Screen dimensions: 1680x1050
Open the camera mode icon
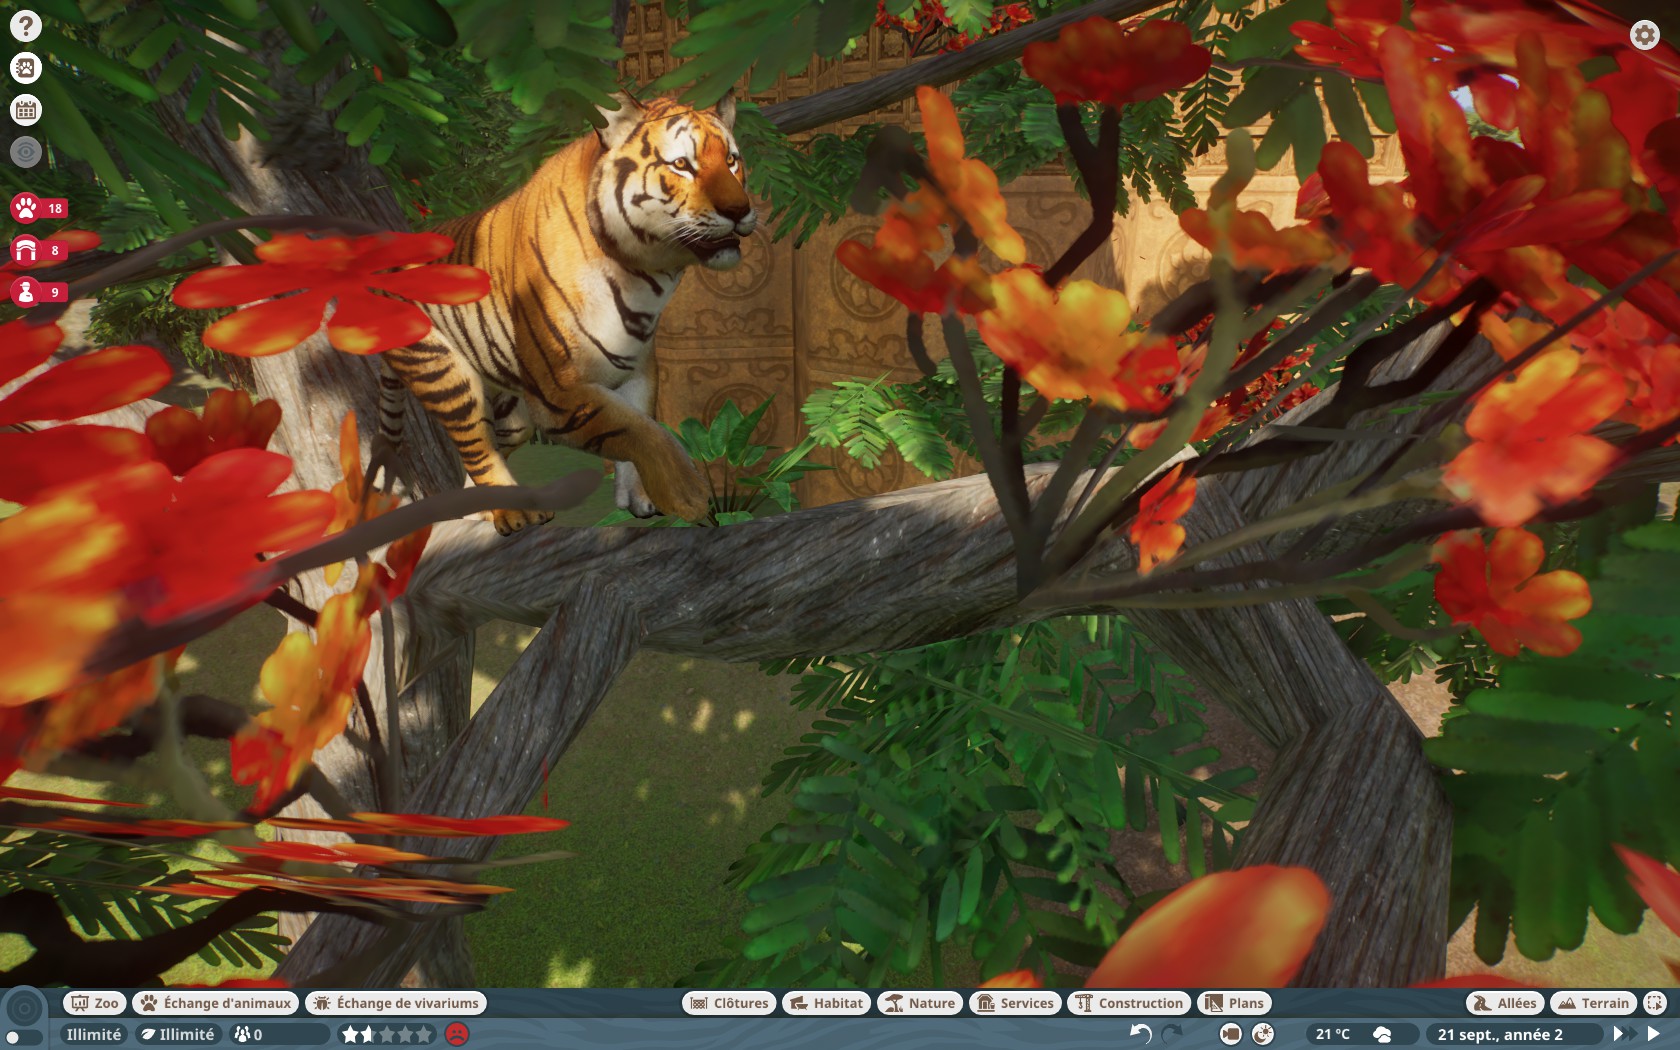pyautogui.click(x=1231, y=1034)
